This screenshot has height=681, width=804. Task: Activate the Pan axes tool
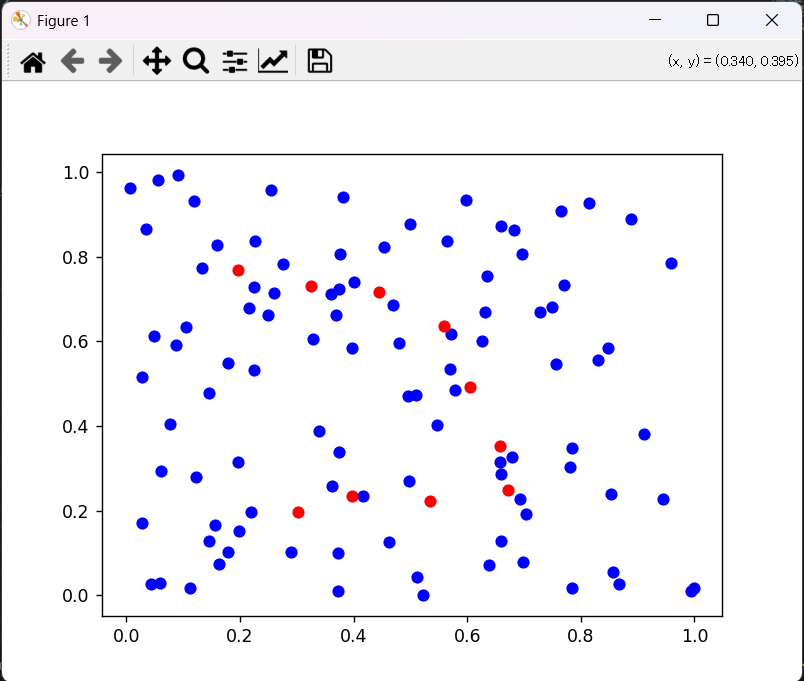point(157,61)
